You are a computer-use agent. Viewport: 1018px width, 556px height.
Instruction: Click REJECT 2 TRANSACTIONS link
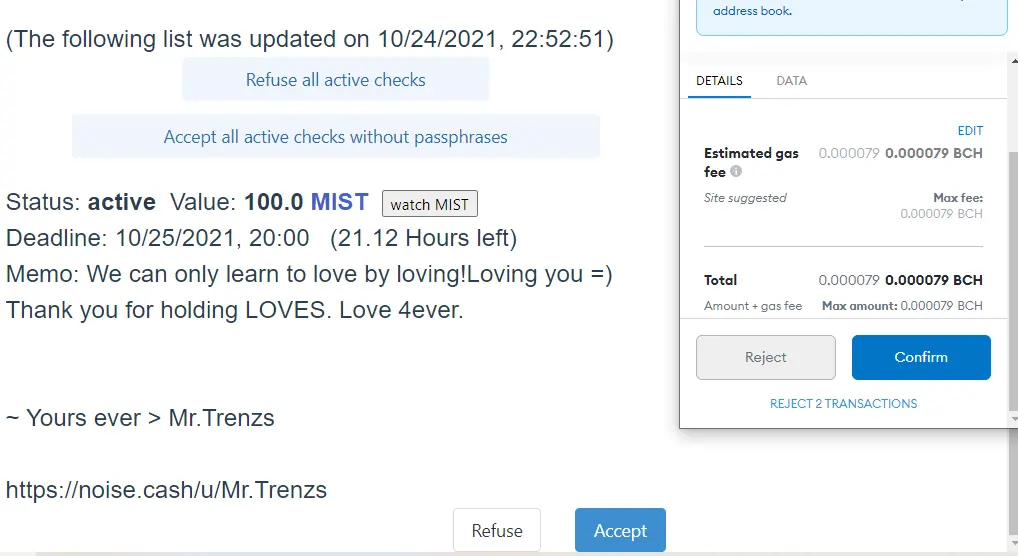pyautogui.click(x=843, y=403)
